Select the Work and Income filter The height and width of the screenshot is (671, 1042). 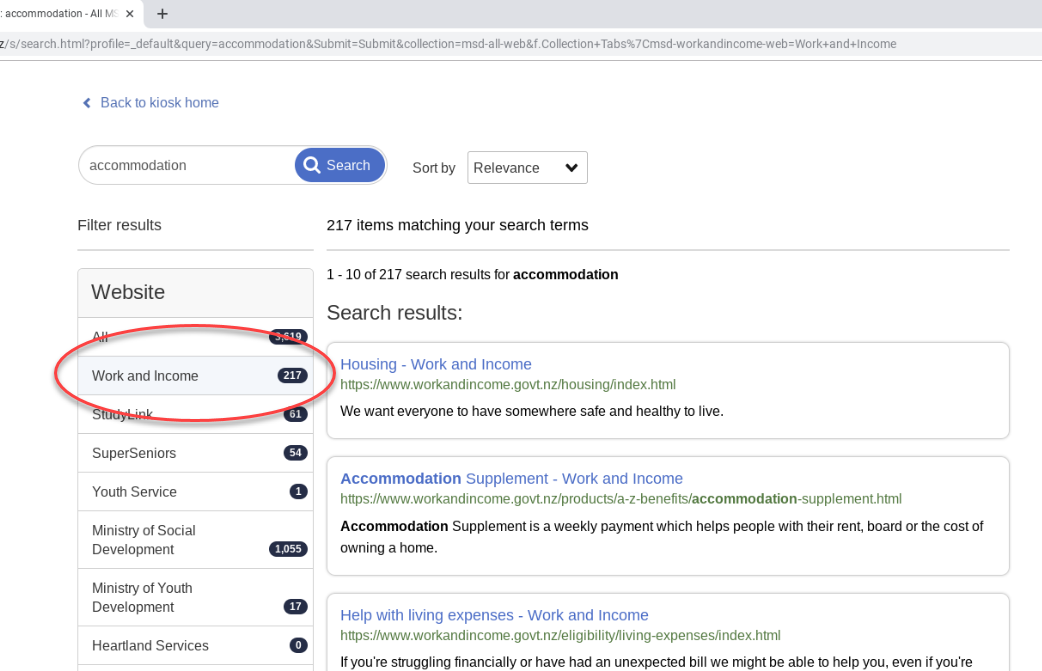pyautogui.click(x=195, y=375)
